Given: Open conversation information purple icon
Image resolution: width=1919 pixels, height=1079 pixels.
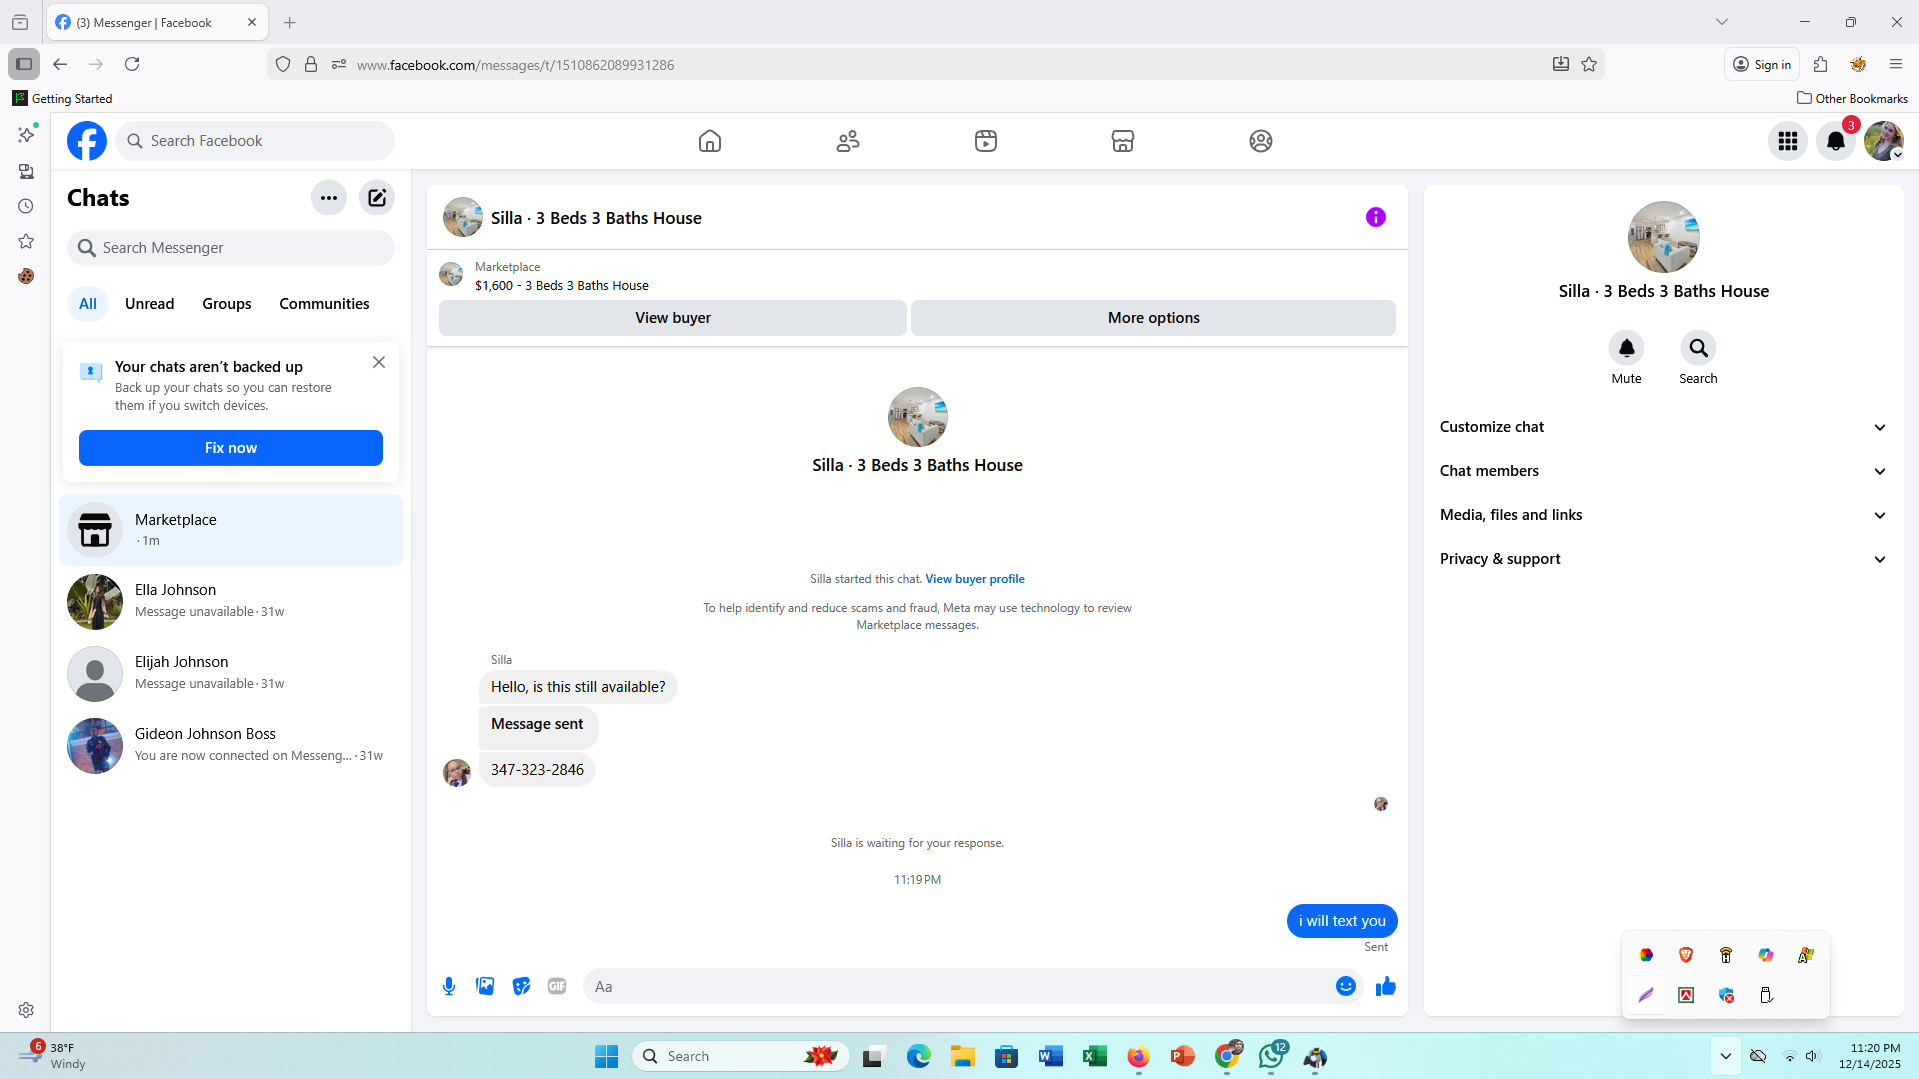Looking at the screenshot, I should [1376, 217].
